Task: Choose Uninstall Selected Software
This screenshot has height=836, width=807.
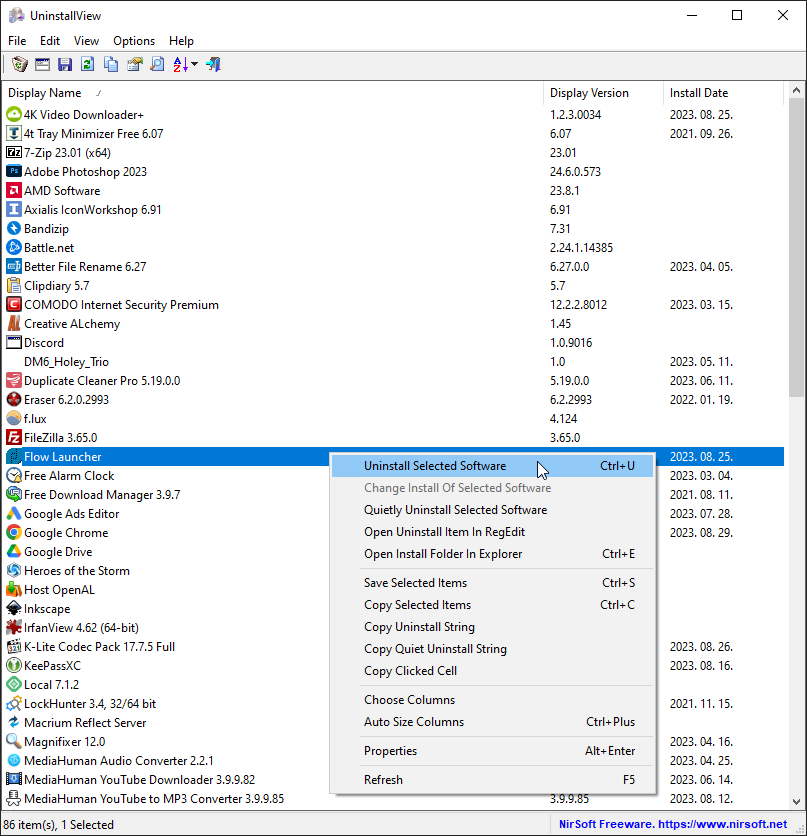Action: coord(492,466)
